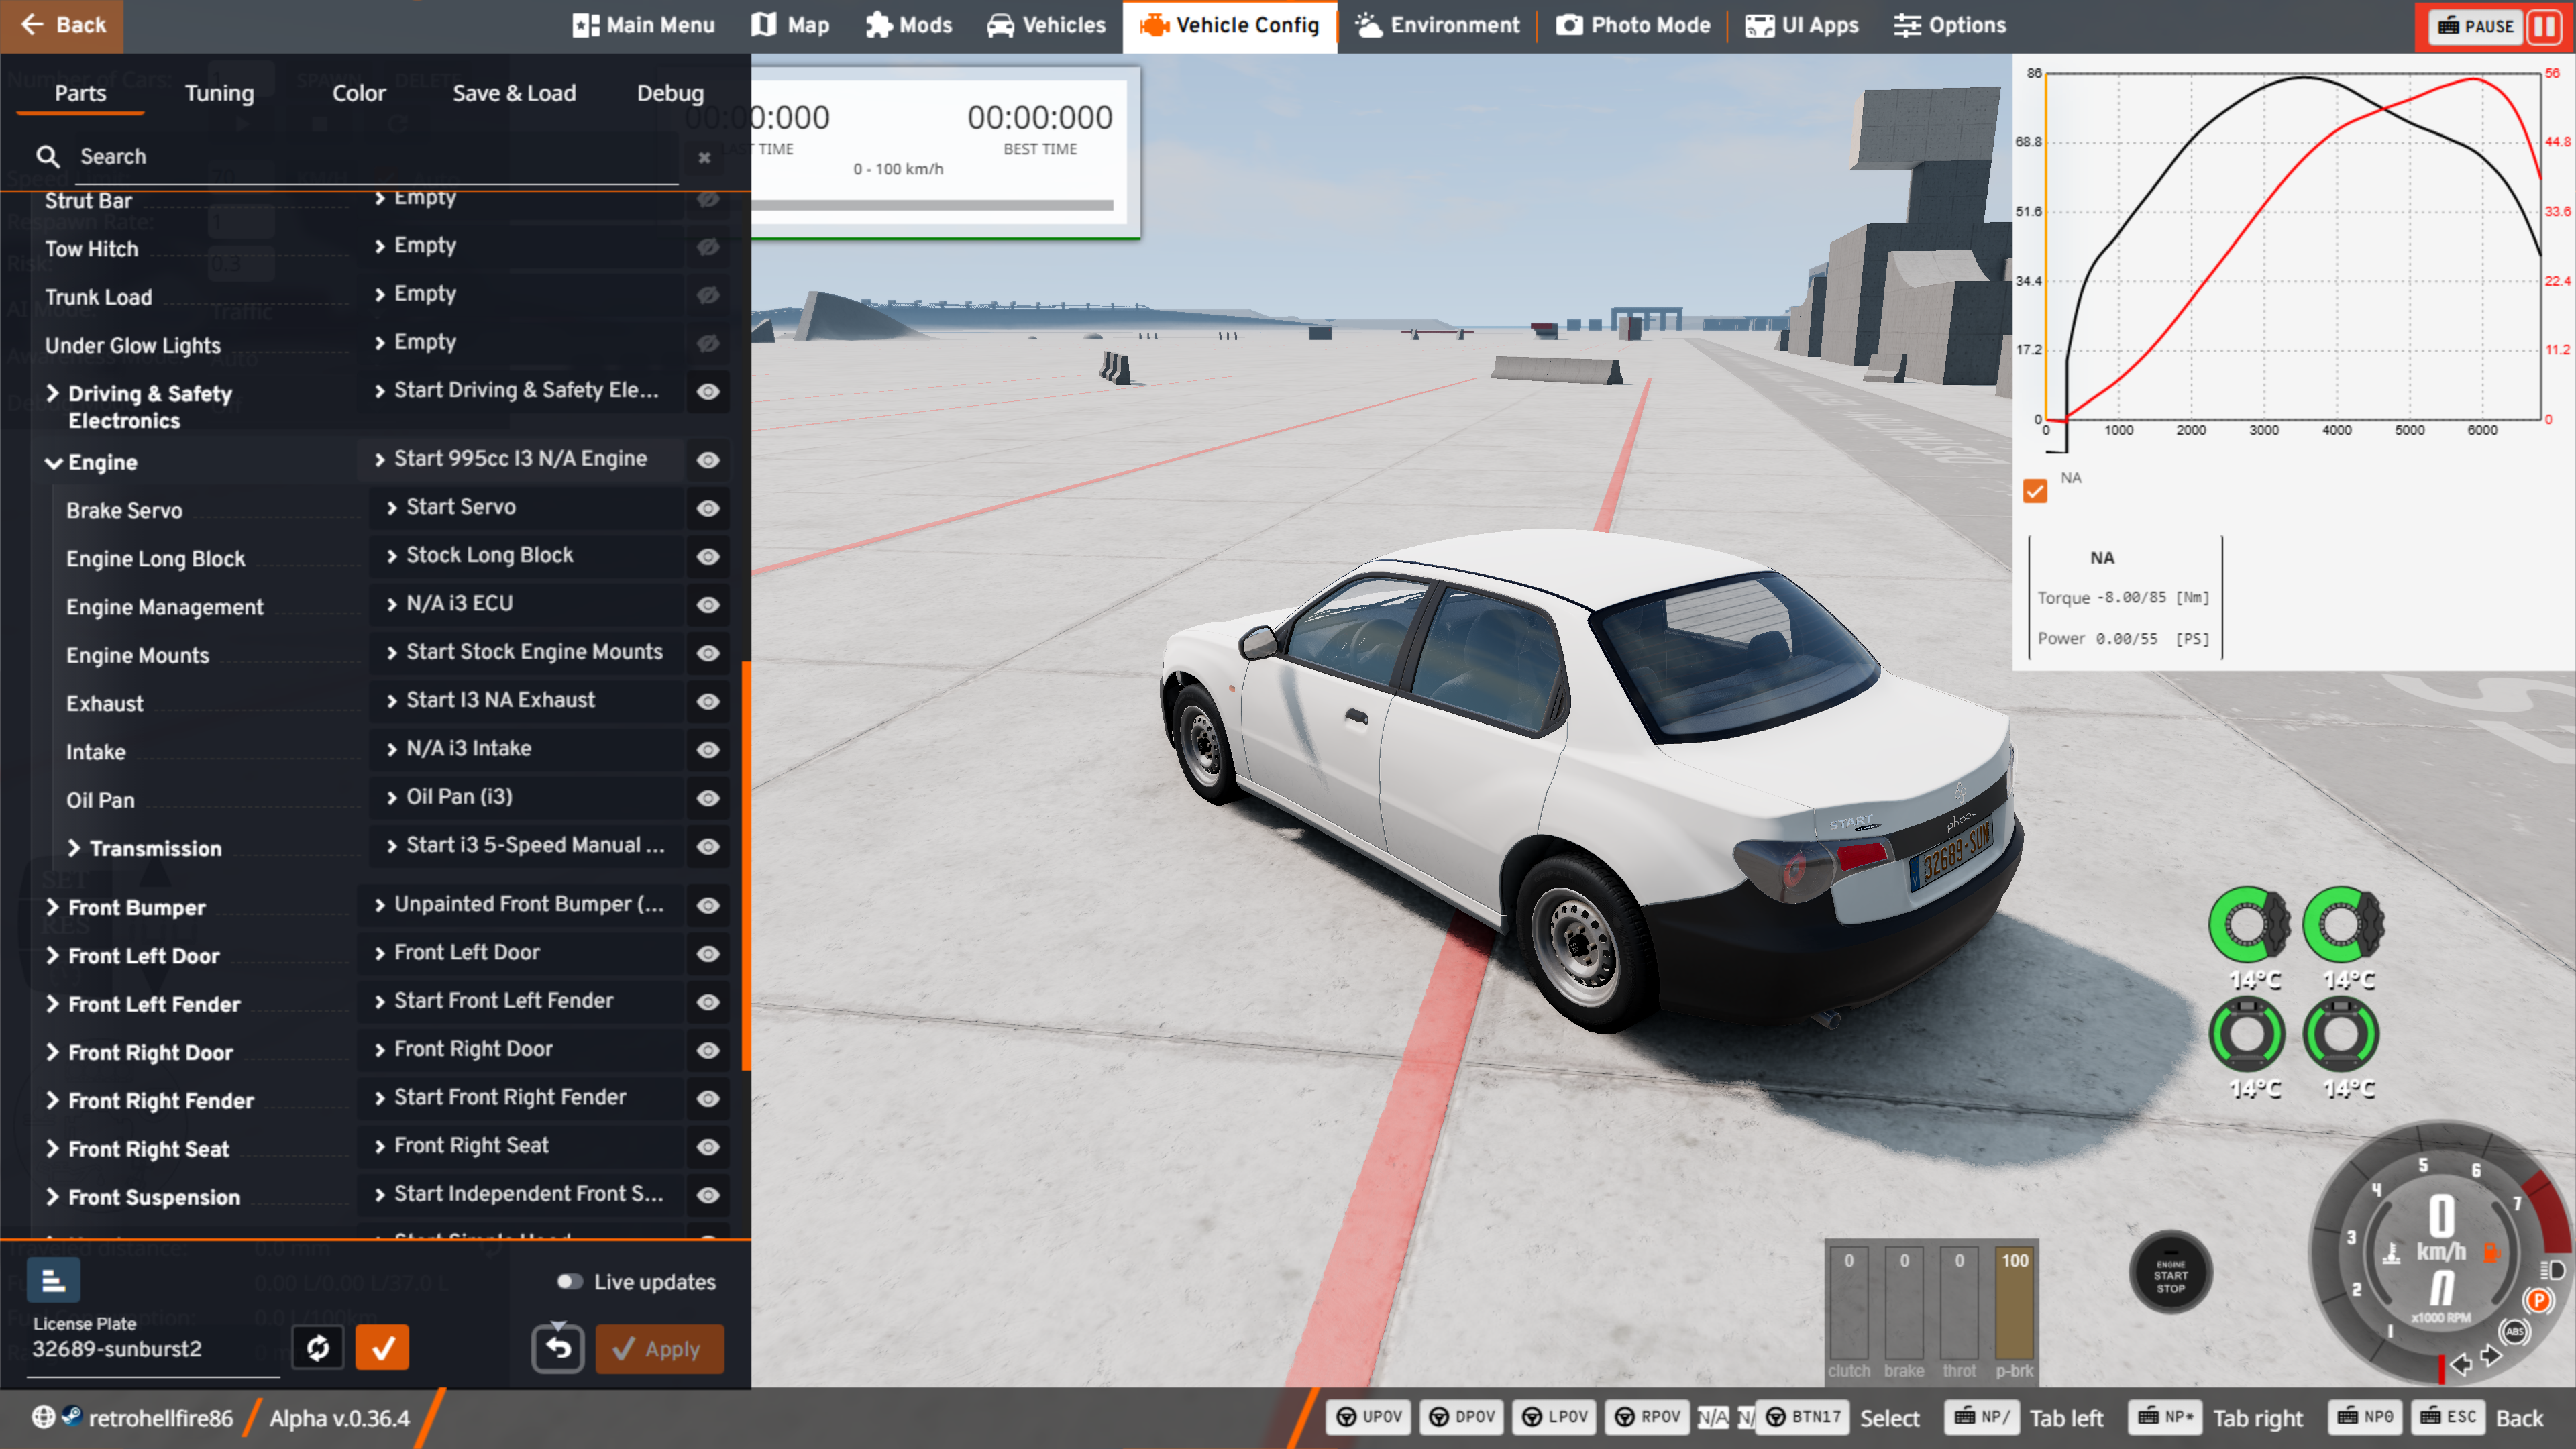The height and width of the screenshot is (1449, 2576).
Task: Switch to the Tuning tab
Action: 219,93
